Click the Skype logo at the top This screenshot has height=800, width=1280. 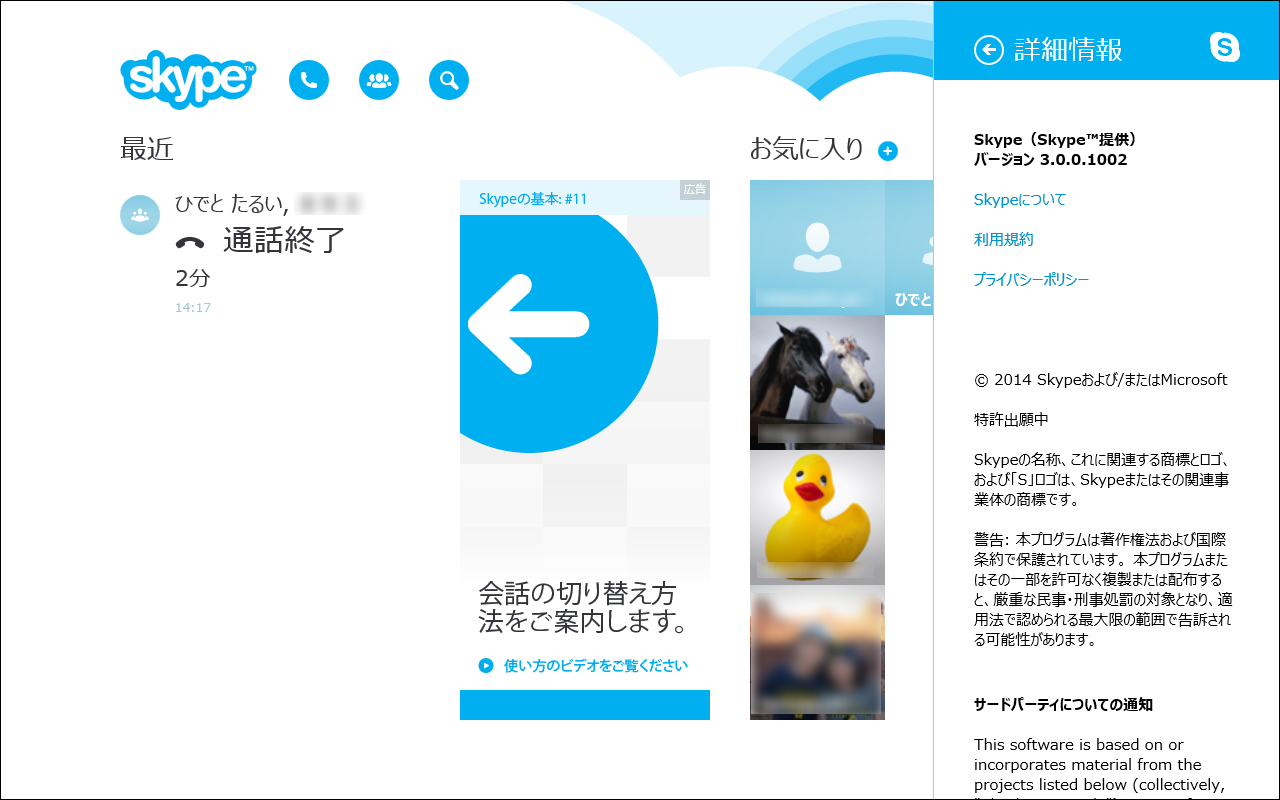click(187, 79)
